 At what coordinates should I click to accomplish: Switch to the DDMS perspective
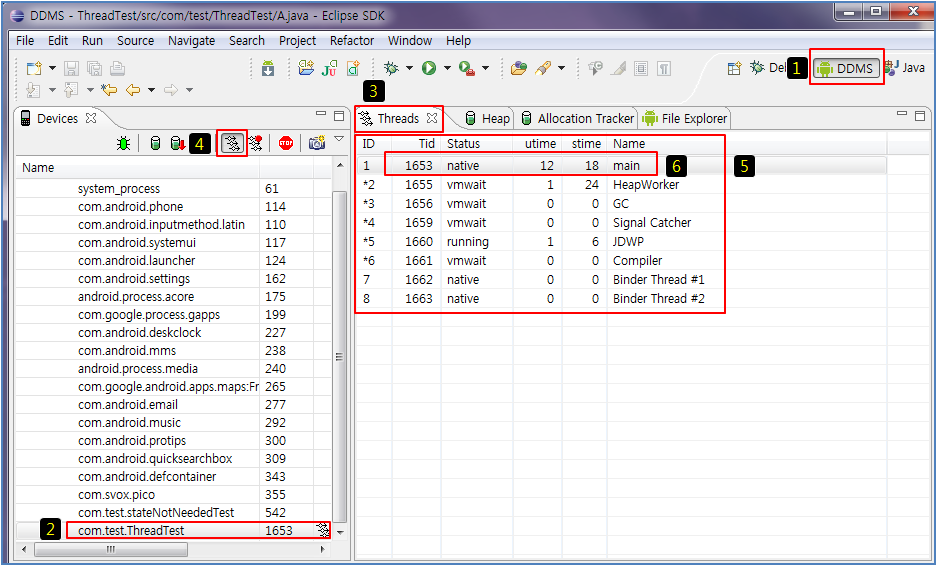(846, 68)
